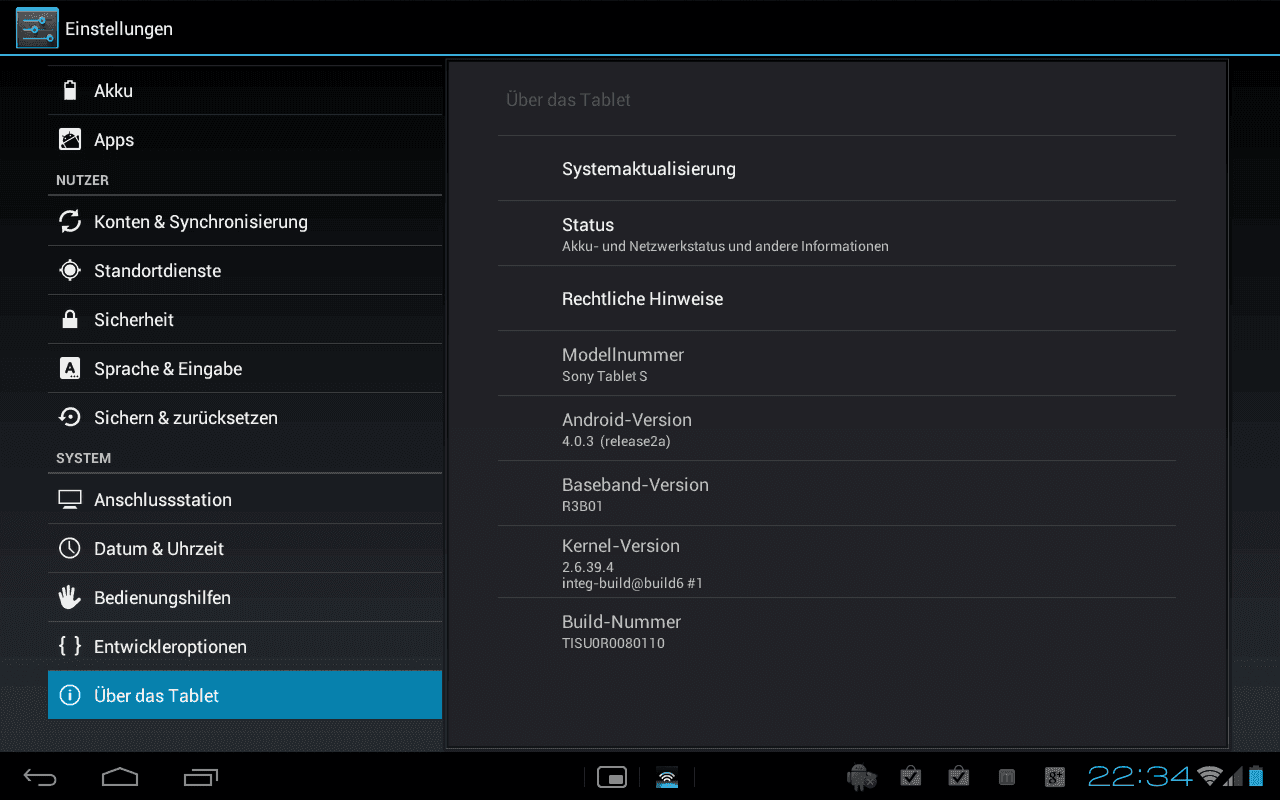Click the SYSTEM section header
The height and width of the screenshot is (800, 1280).
tap(83, 458)
